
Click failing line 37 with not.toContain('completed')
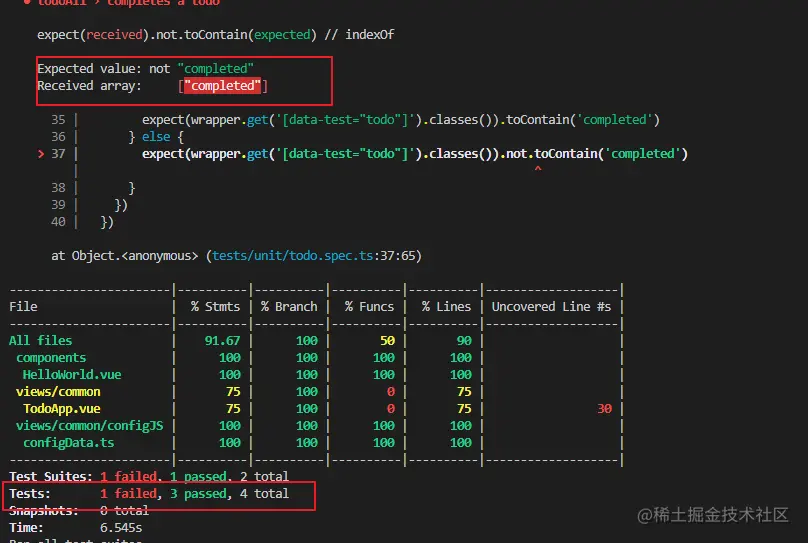414,154
